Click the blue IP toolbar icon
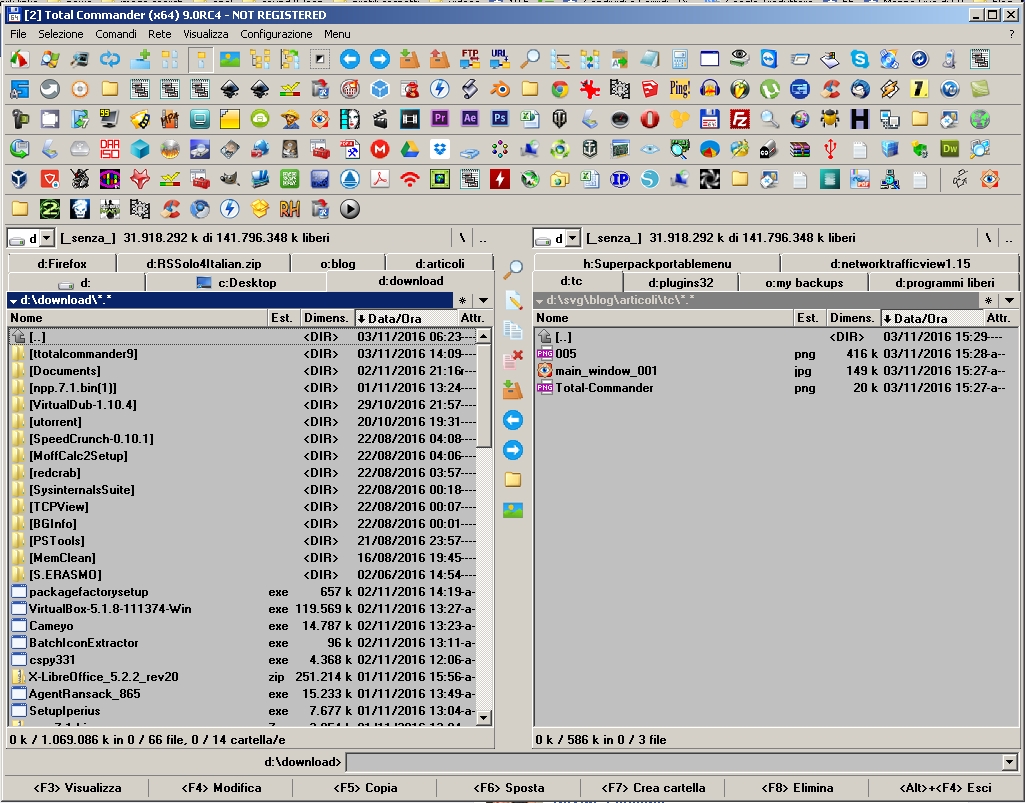This screenshot has width=1025, height=803. tap(620, 179)
